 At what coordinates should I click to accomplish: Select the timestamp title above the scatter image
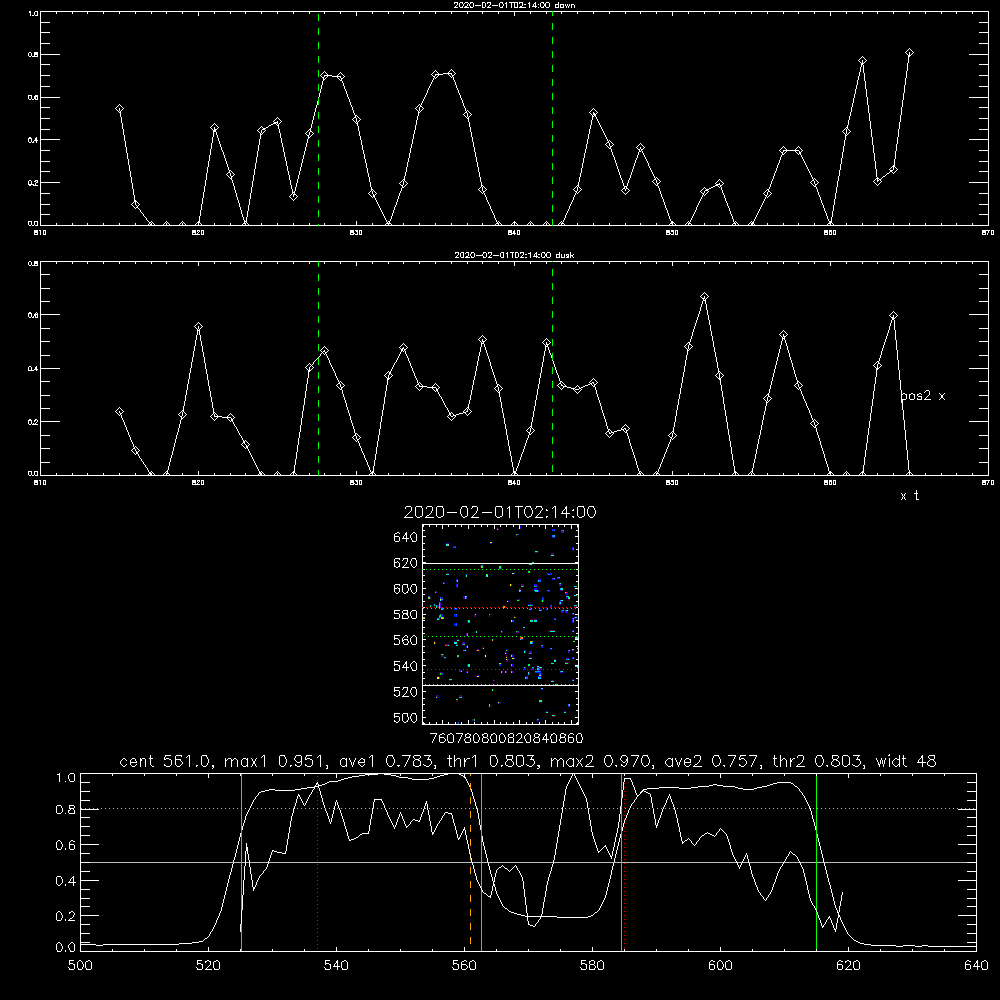point(500,512)
